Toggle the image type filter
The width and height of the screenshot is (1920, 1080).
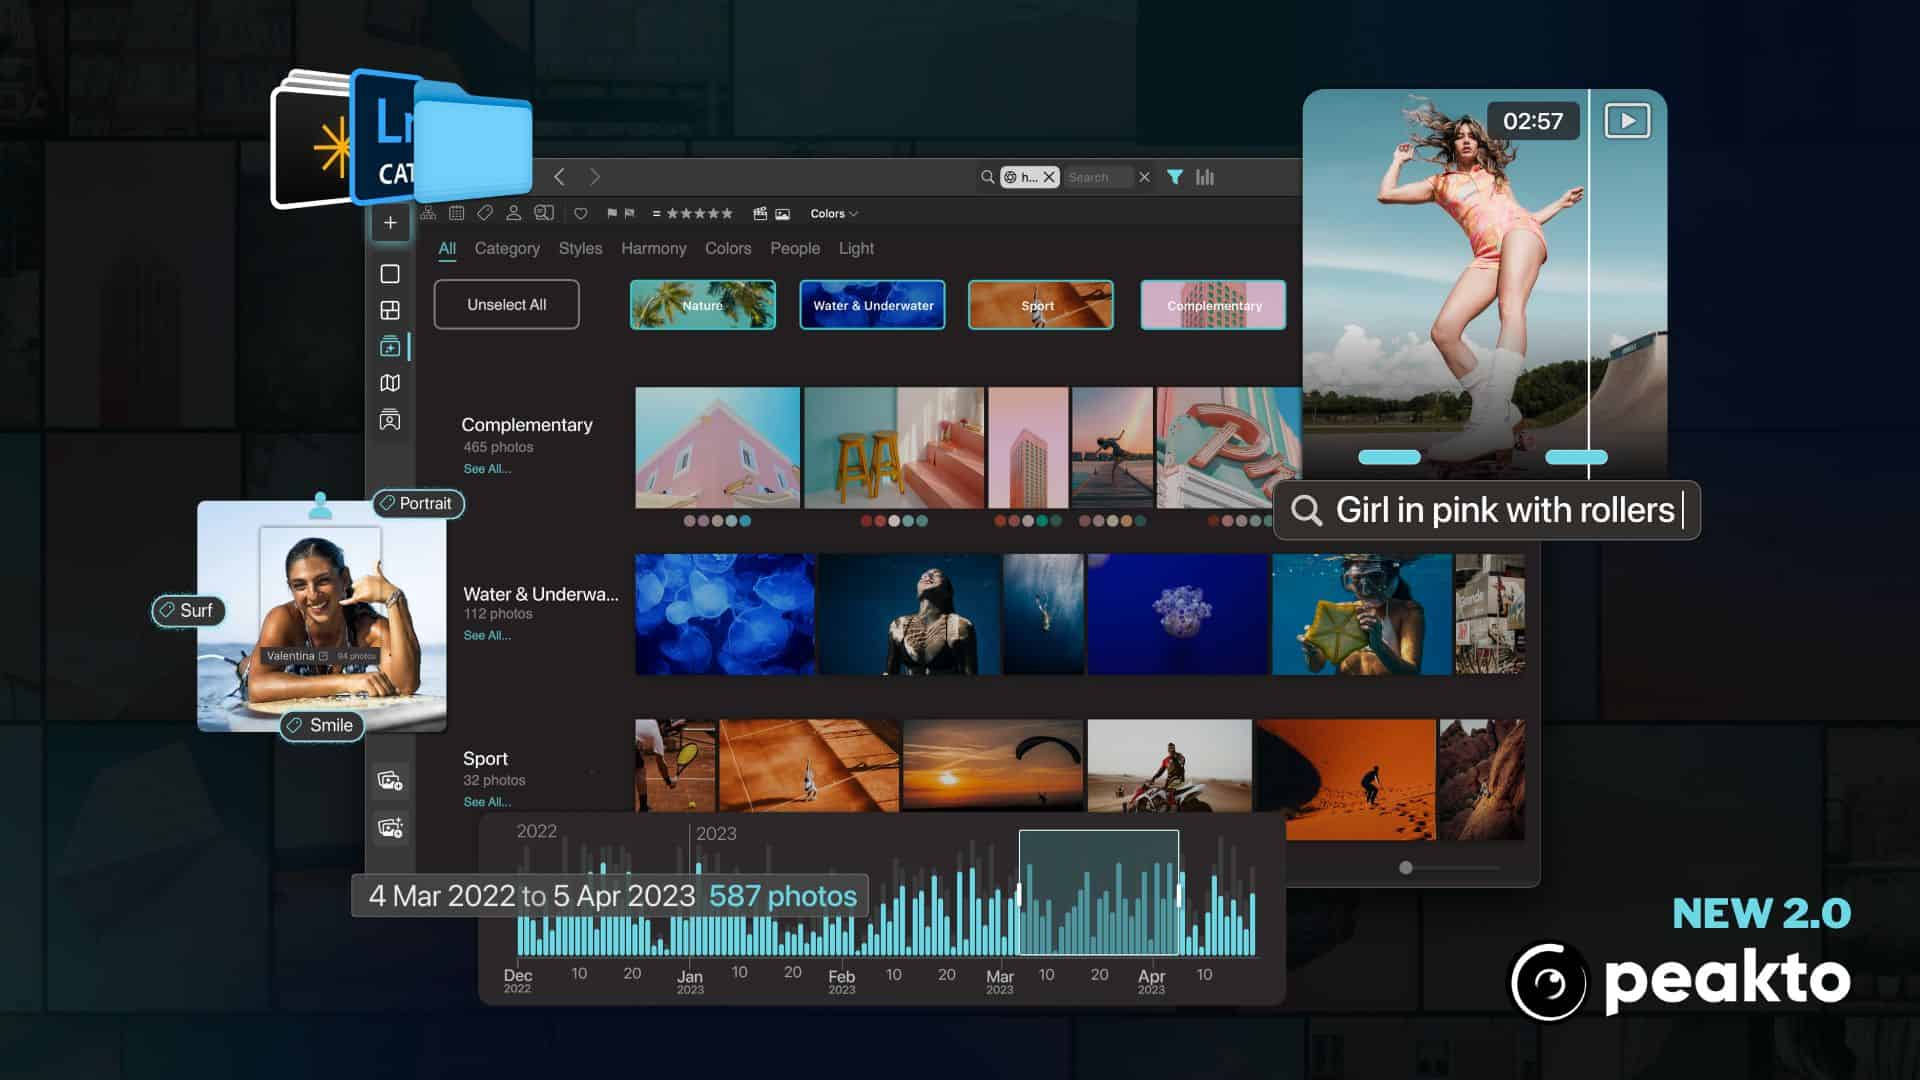click(783, 213)
